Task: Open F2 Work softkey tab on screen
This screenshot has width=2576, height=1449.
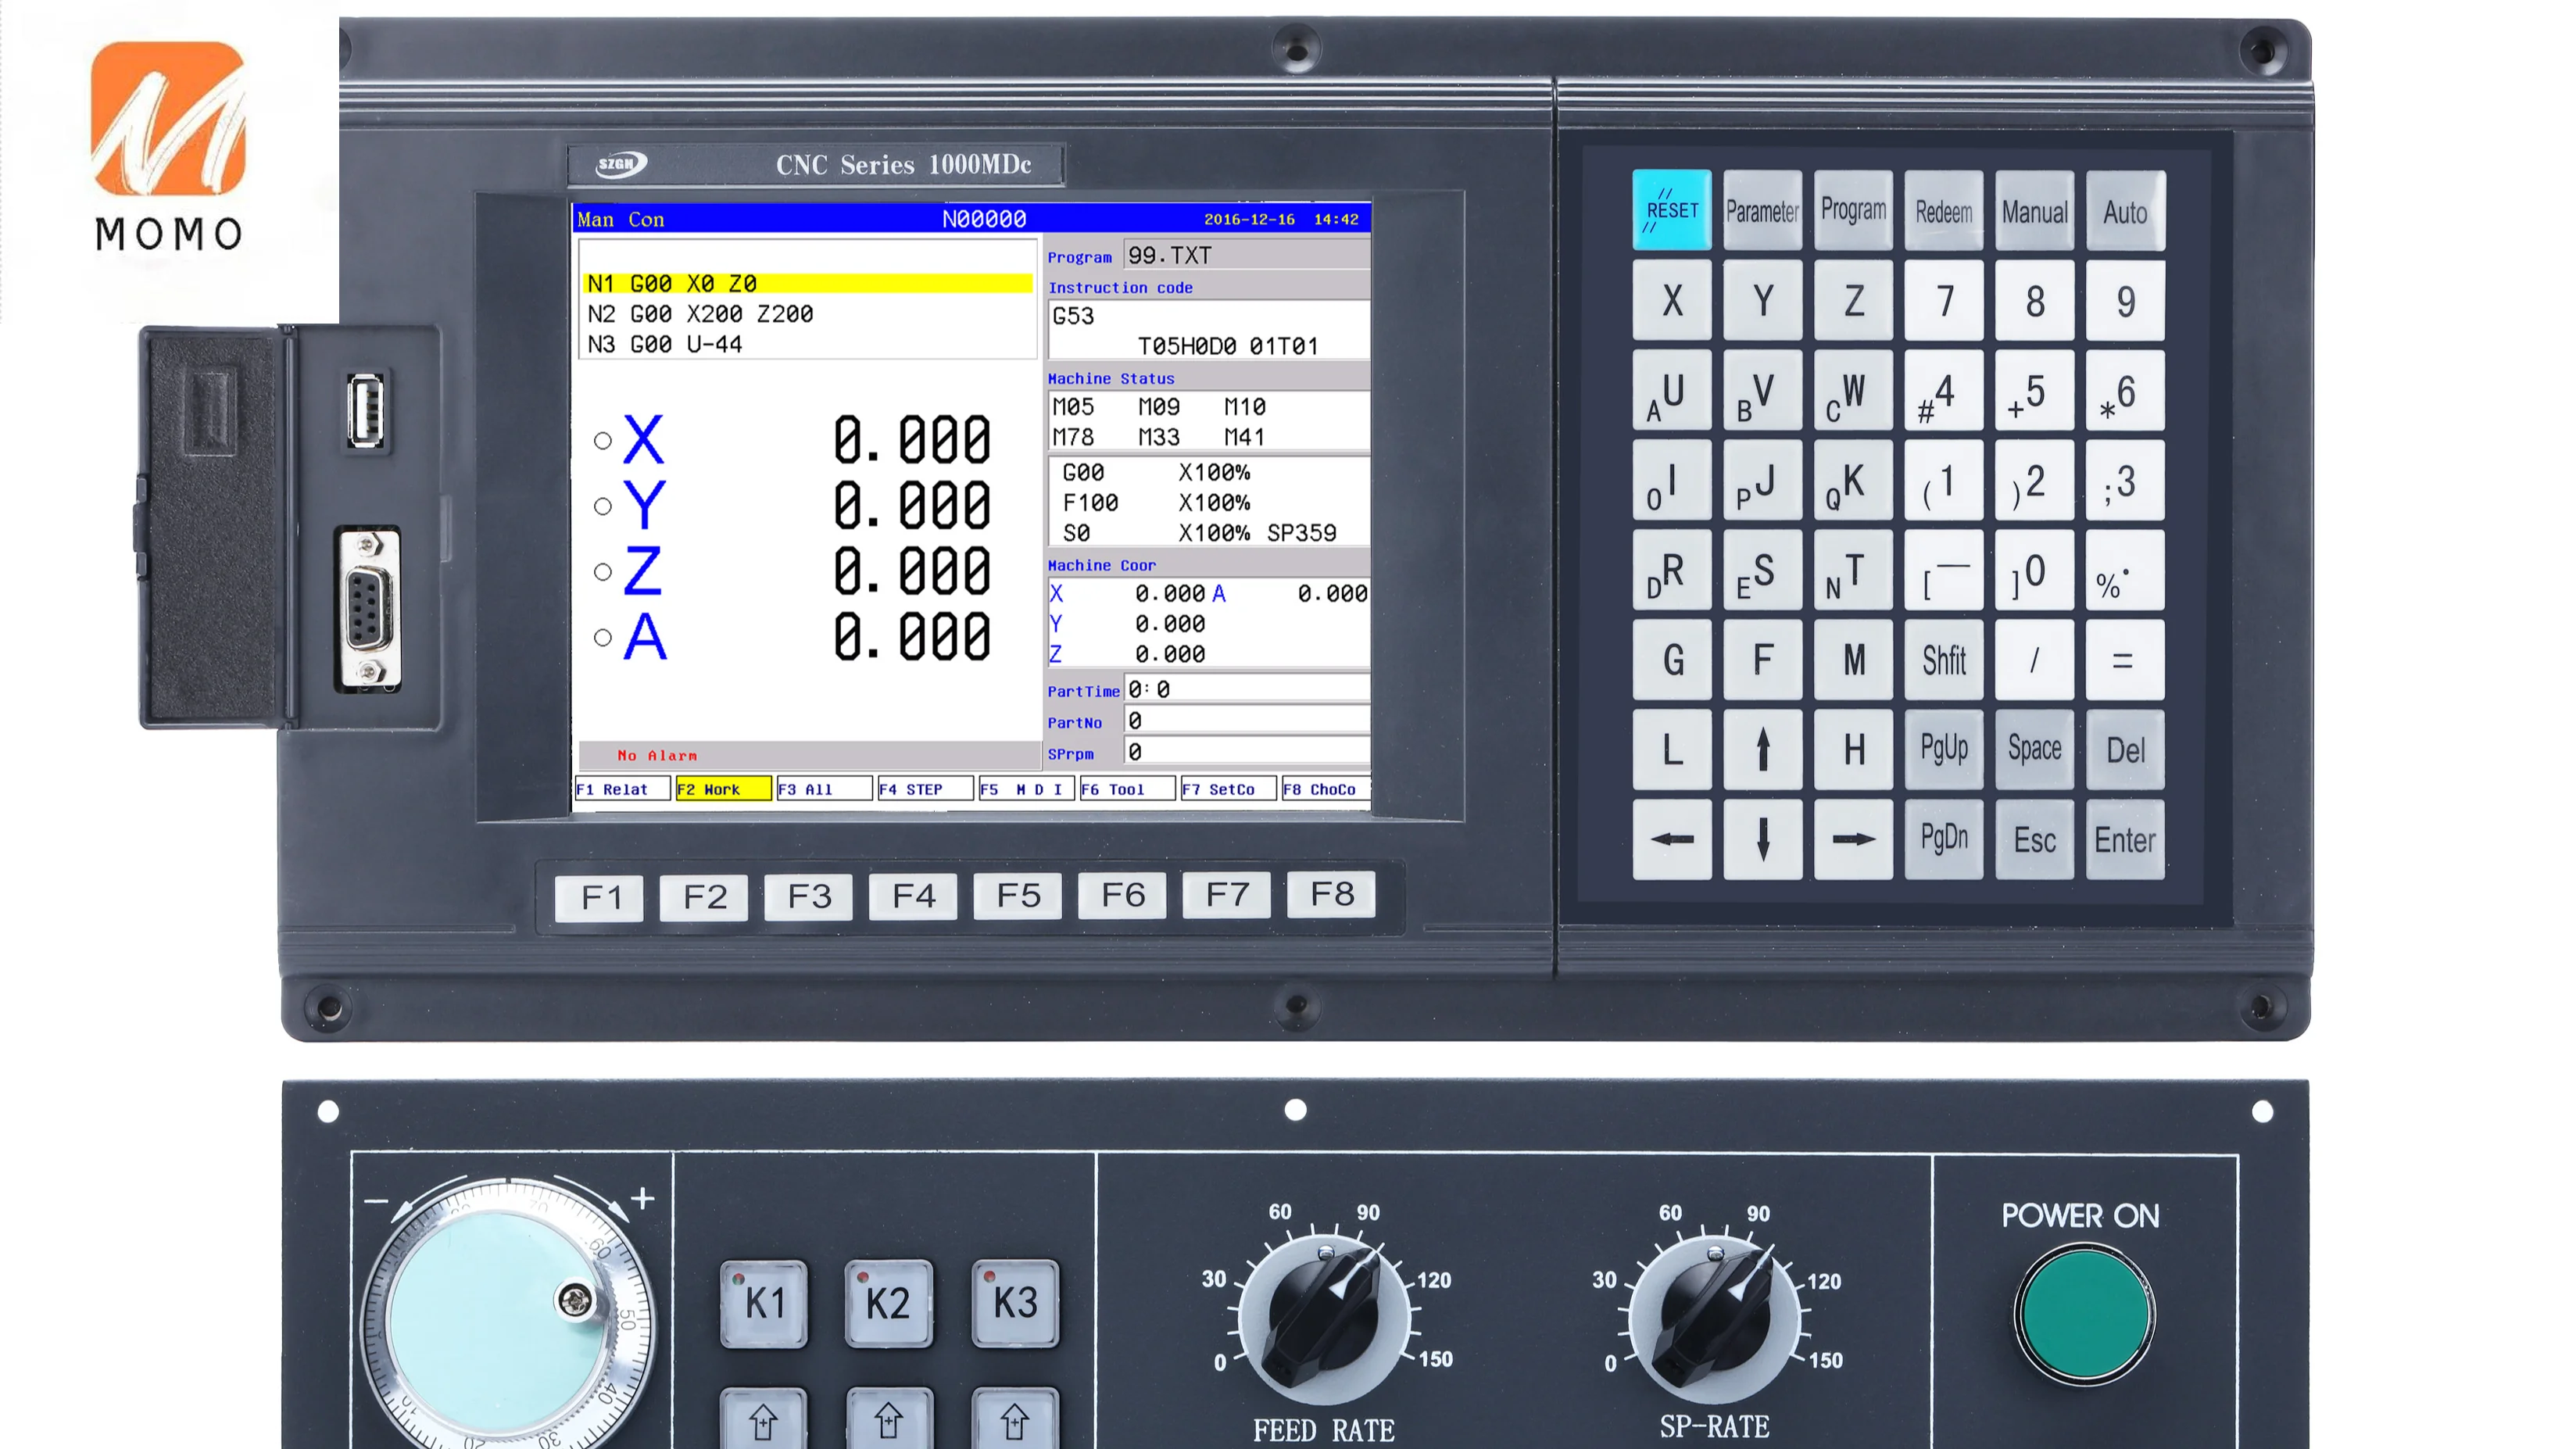Action: point(722,789)
